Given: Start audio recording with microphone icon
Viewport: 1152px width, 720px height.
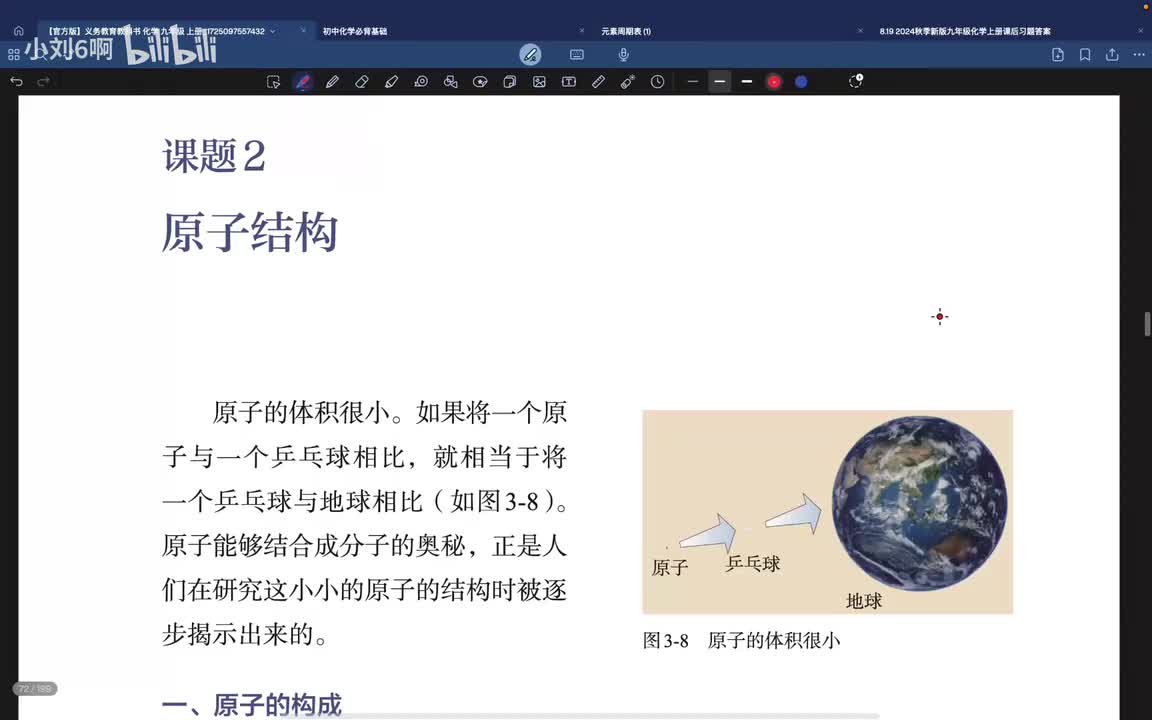Looking at the screenshot, I should [623, 54].
